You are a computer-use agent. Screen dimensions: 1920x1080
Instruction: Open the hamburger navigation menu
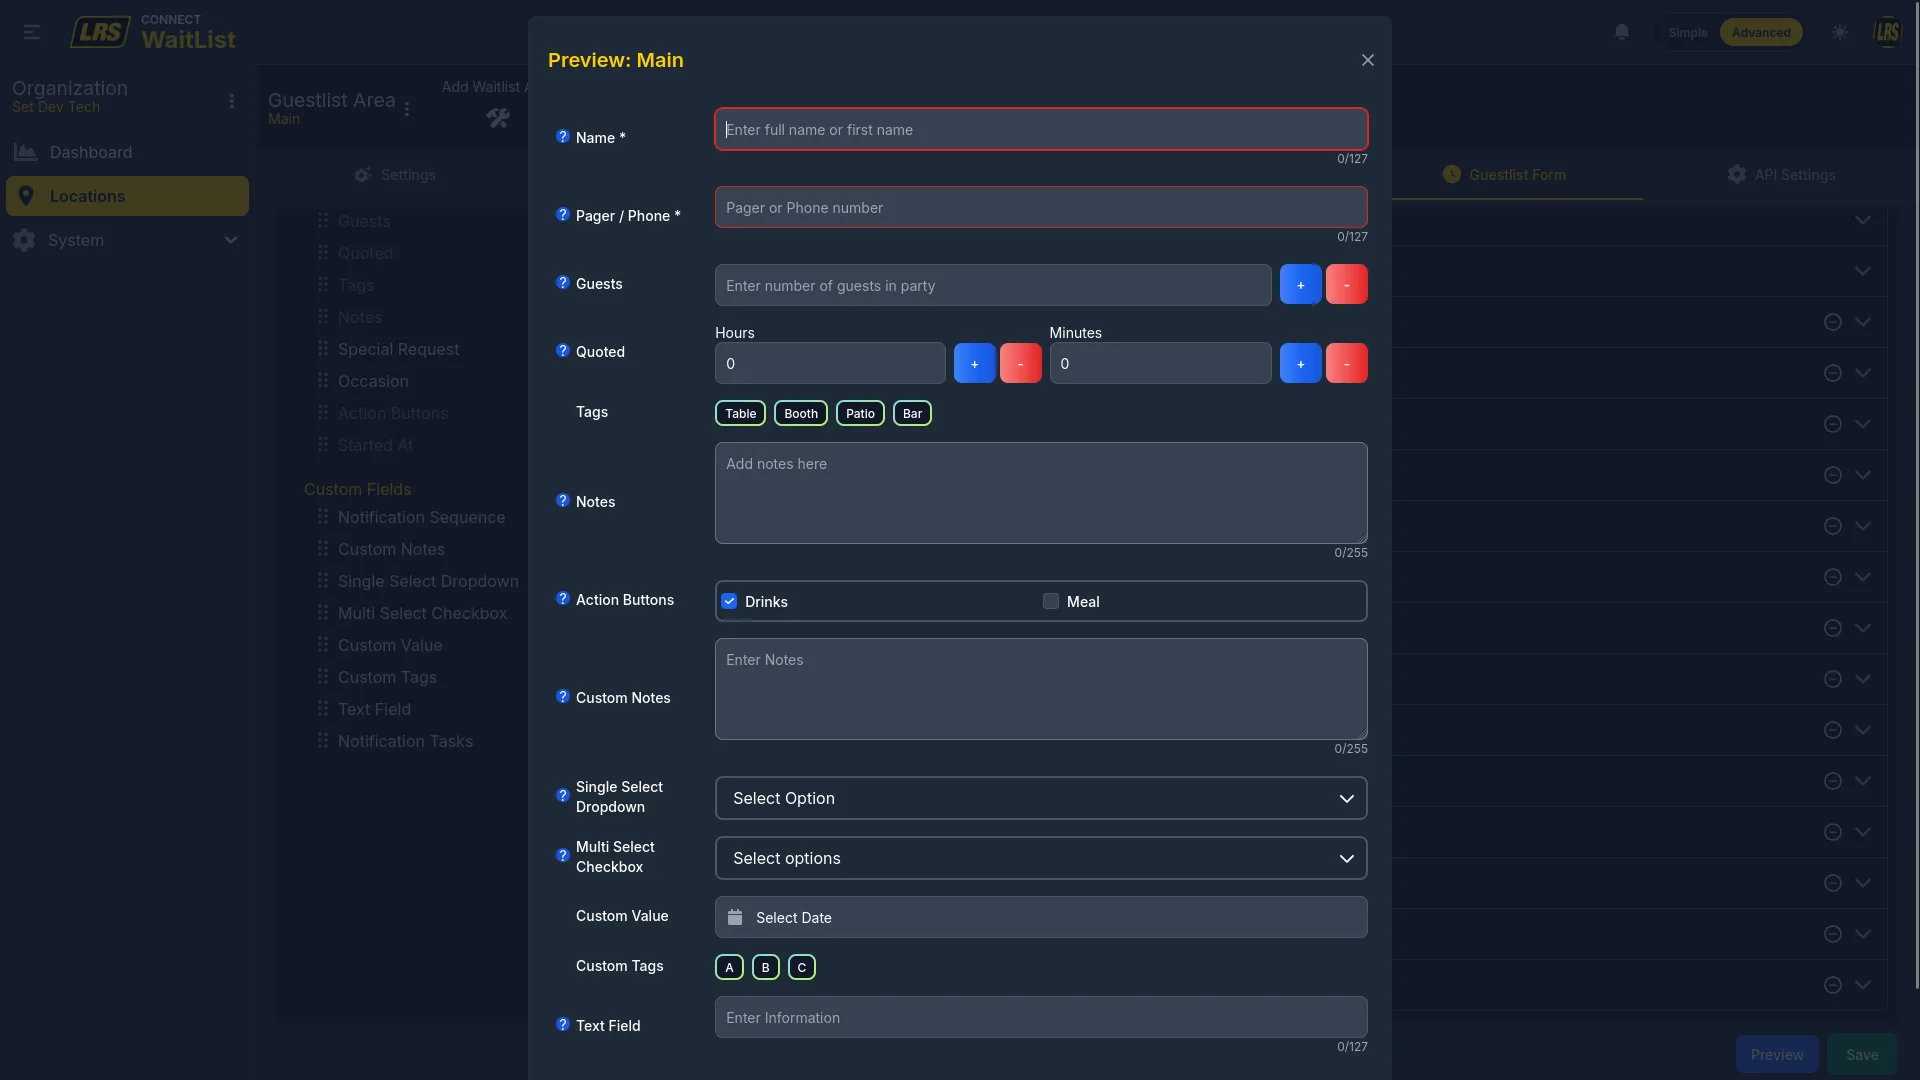32,32
